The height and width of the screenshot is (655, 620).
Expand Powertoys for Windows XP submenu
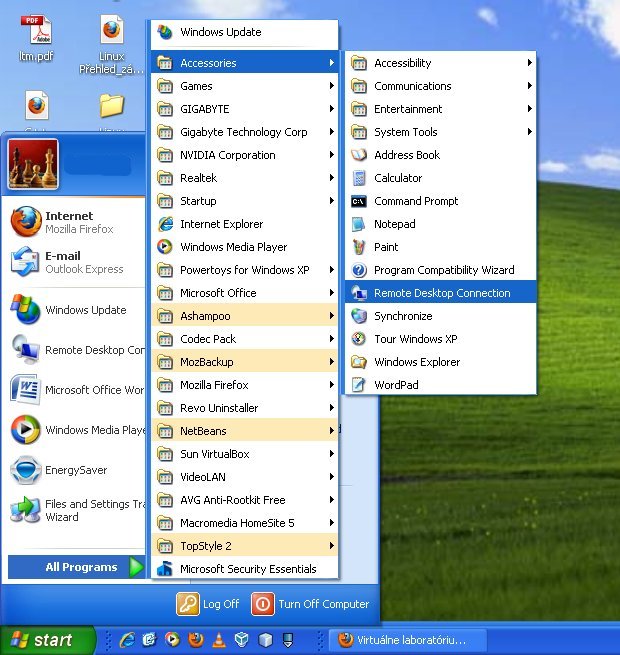[244, 270]
